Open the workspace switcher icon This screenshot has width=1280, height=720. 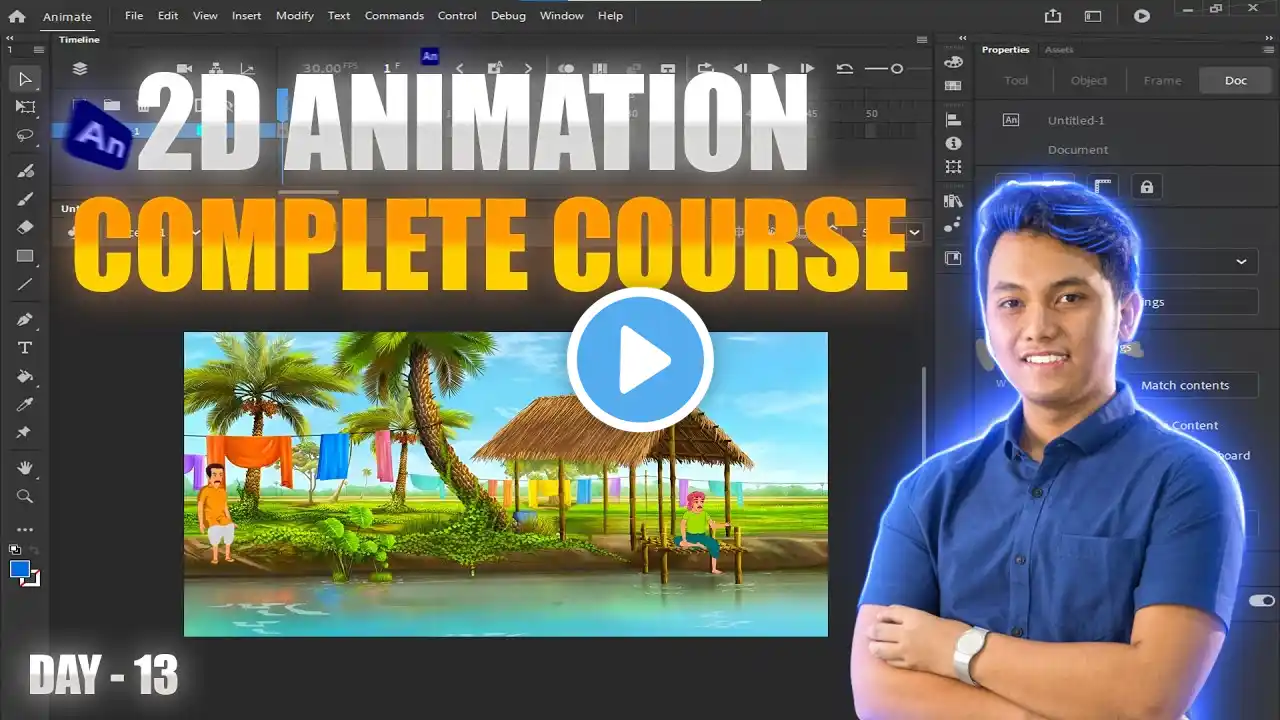point(1093,16)
